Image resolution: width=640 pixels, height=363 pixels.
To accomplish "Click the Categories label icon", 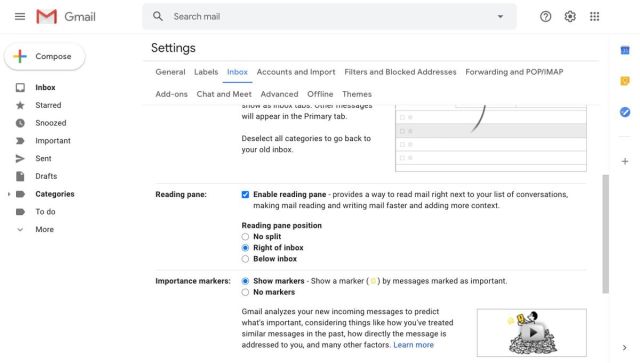I will point(20,194).
